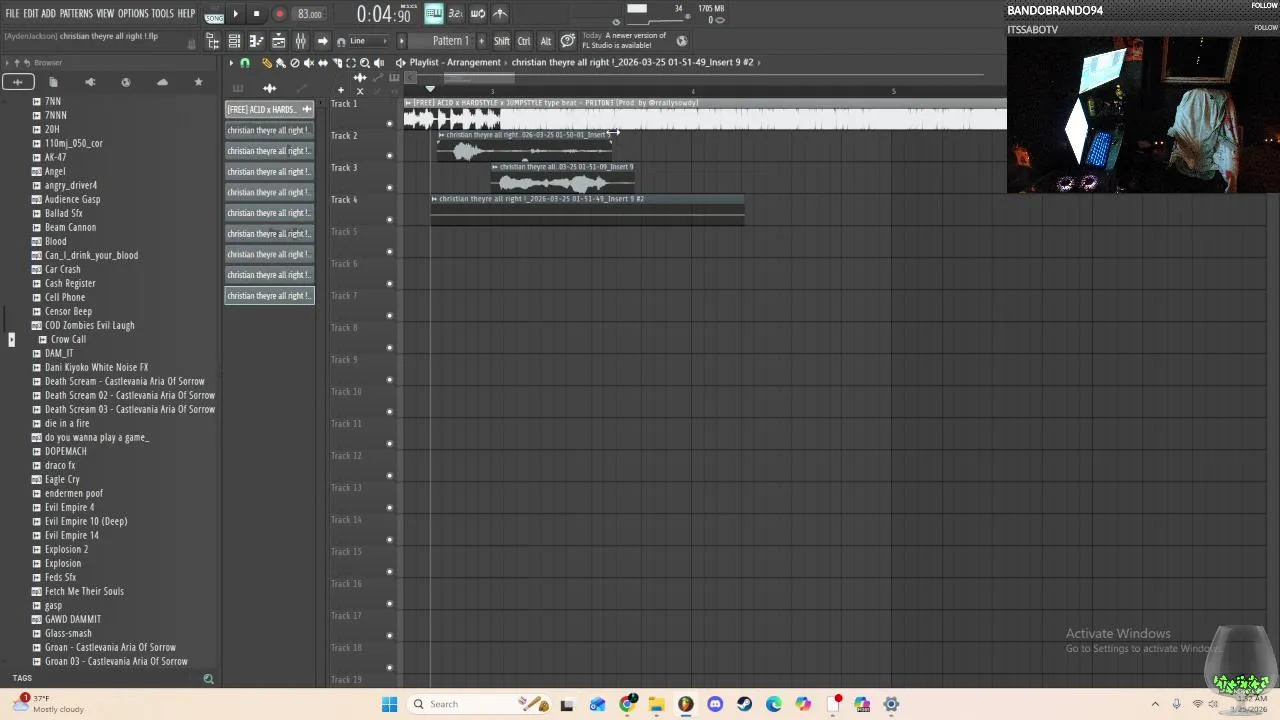This screenshot has width=1280, height=720.
Task: Select the playlist Playback speaker tool
Action: pos(379,63)
